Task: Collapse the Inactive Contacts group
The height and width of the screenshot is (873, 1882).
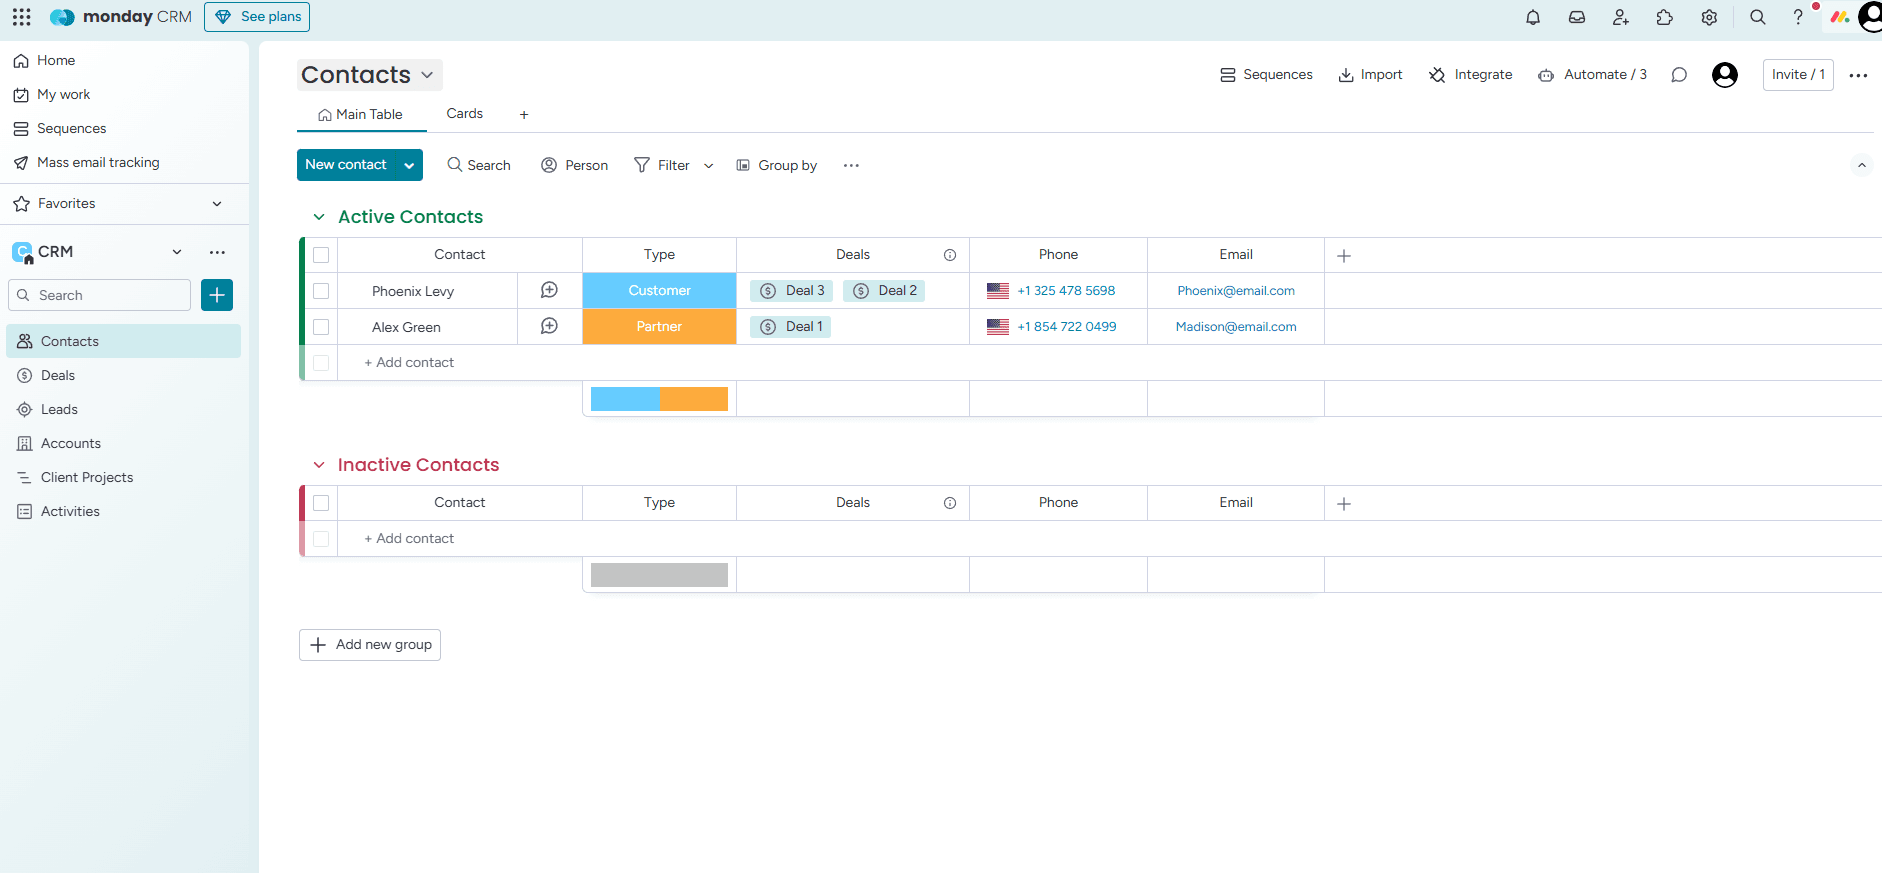Action: [319, 465]
